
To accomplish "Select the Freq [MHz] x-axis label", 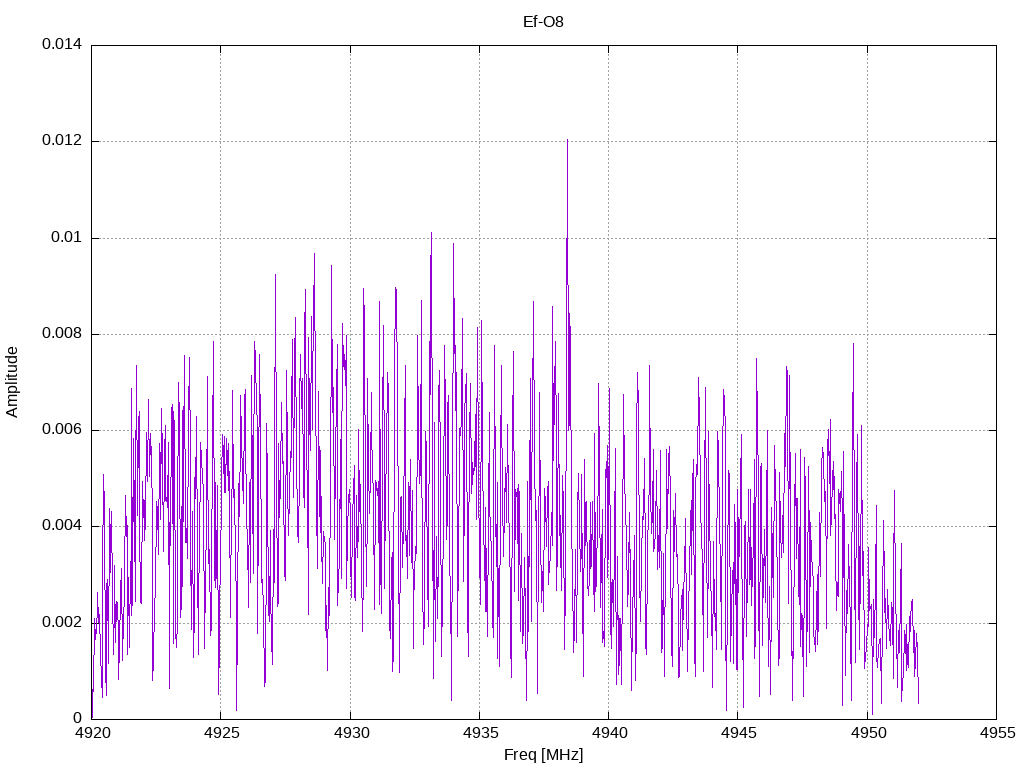I will tap(543, 755).
